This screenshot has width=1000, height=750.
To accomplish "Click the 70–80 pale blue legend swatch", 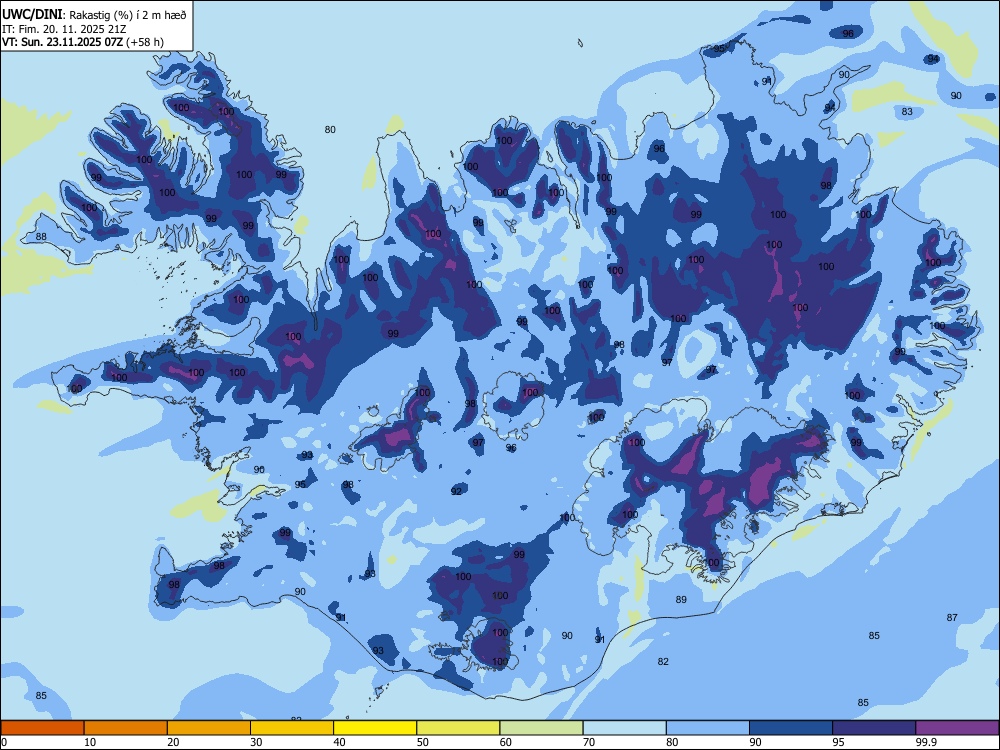I will [625, 728].
